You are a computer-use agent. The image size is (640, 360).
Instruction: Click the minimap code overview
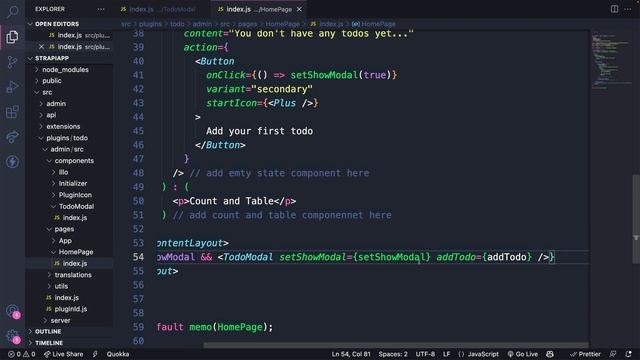pos(611,61)
